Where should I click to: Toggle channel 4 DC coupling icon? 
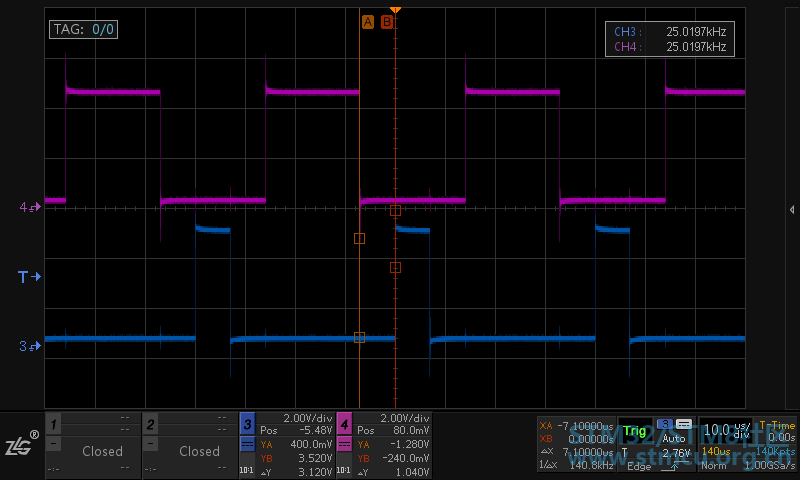(344, 444)
